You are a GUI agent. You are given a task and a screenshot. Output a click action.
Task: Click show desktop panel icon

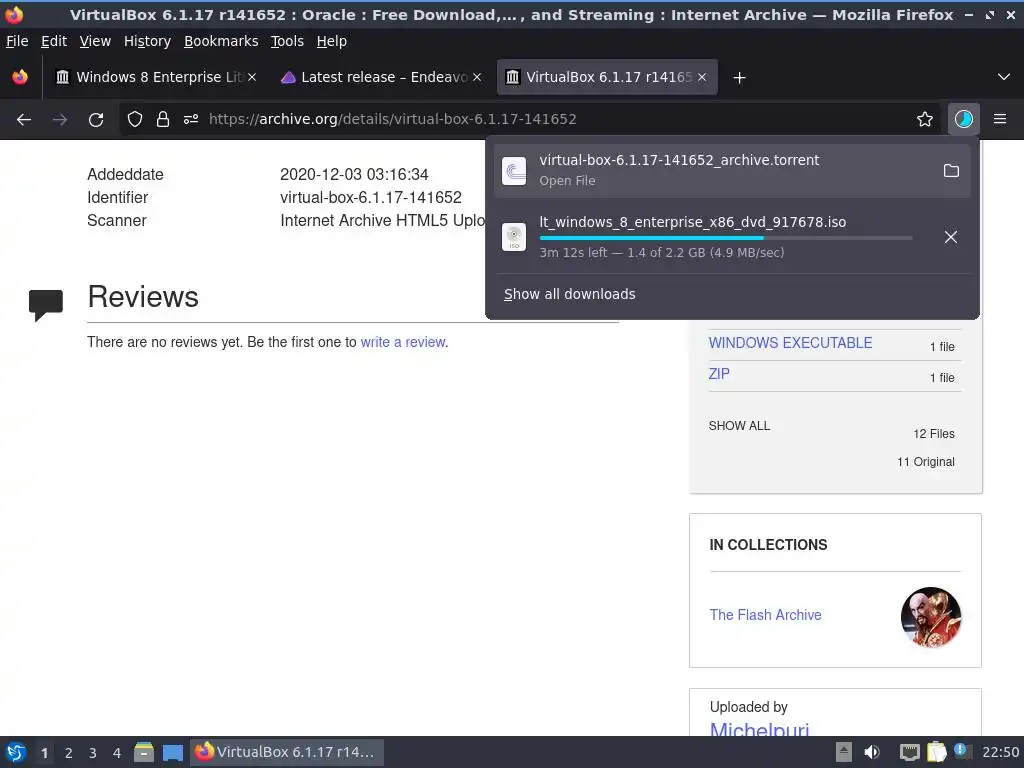[x=172, y=752]
